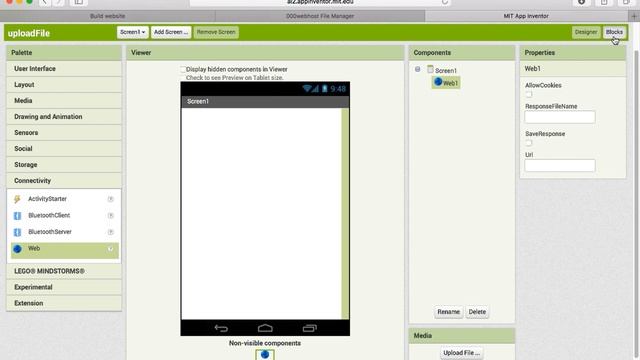The height and width of the screenshot is (360, 640).
Task: Switch to the Designer view
Action: coord(586,32)
